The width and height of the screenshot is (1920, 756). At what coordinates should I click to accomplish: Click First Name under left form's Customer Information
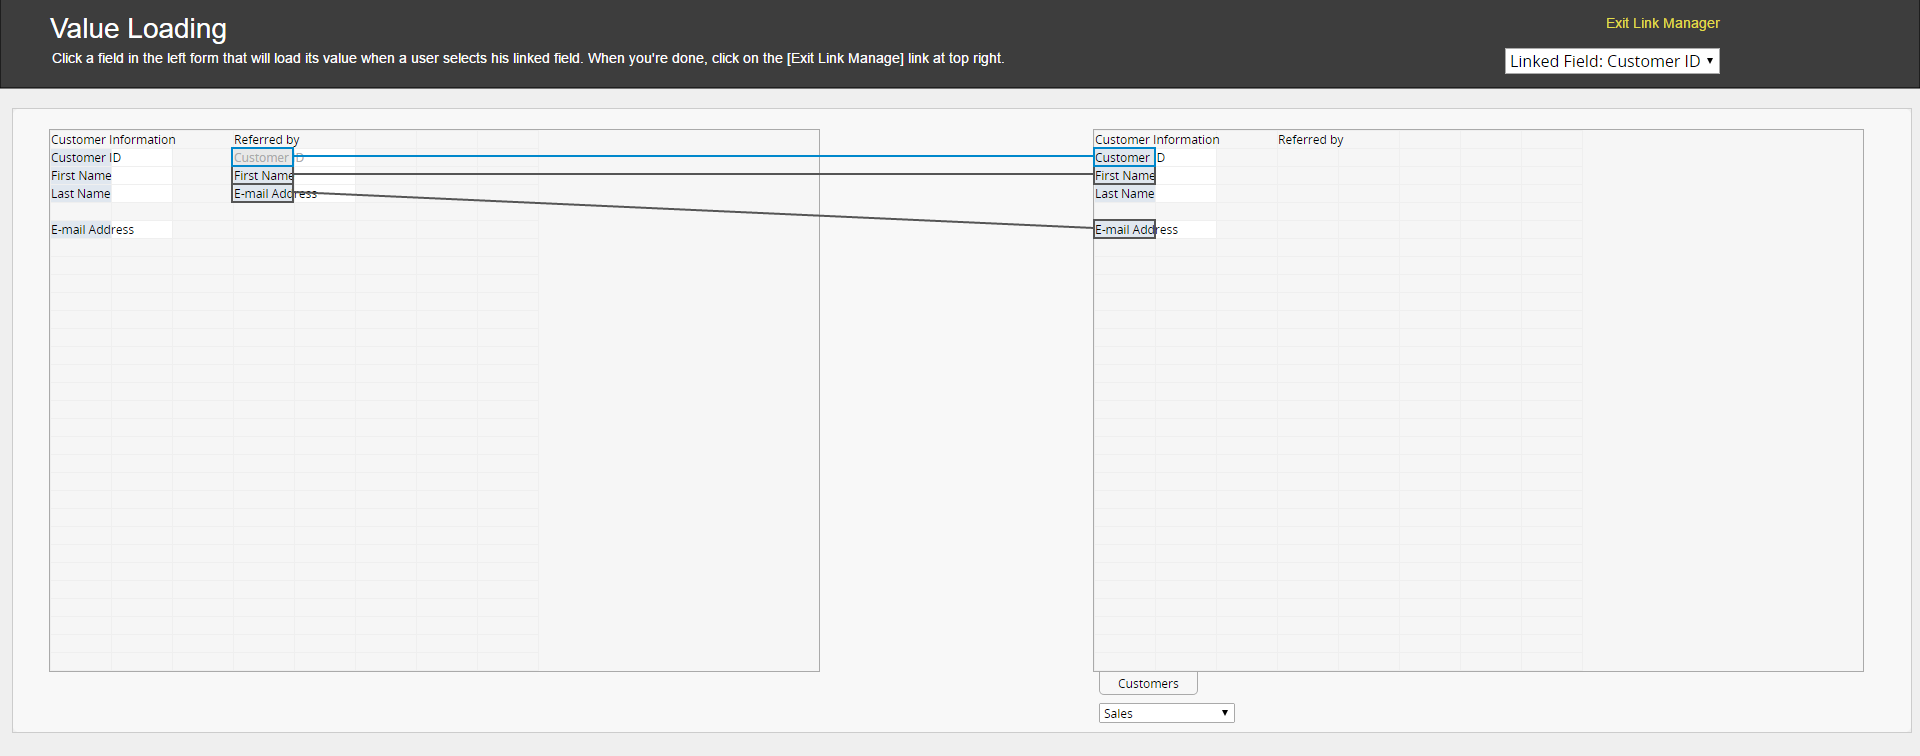coord(81,176)
